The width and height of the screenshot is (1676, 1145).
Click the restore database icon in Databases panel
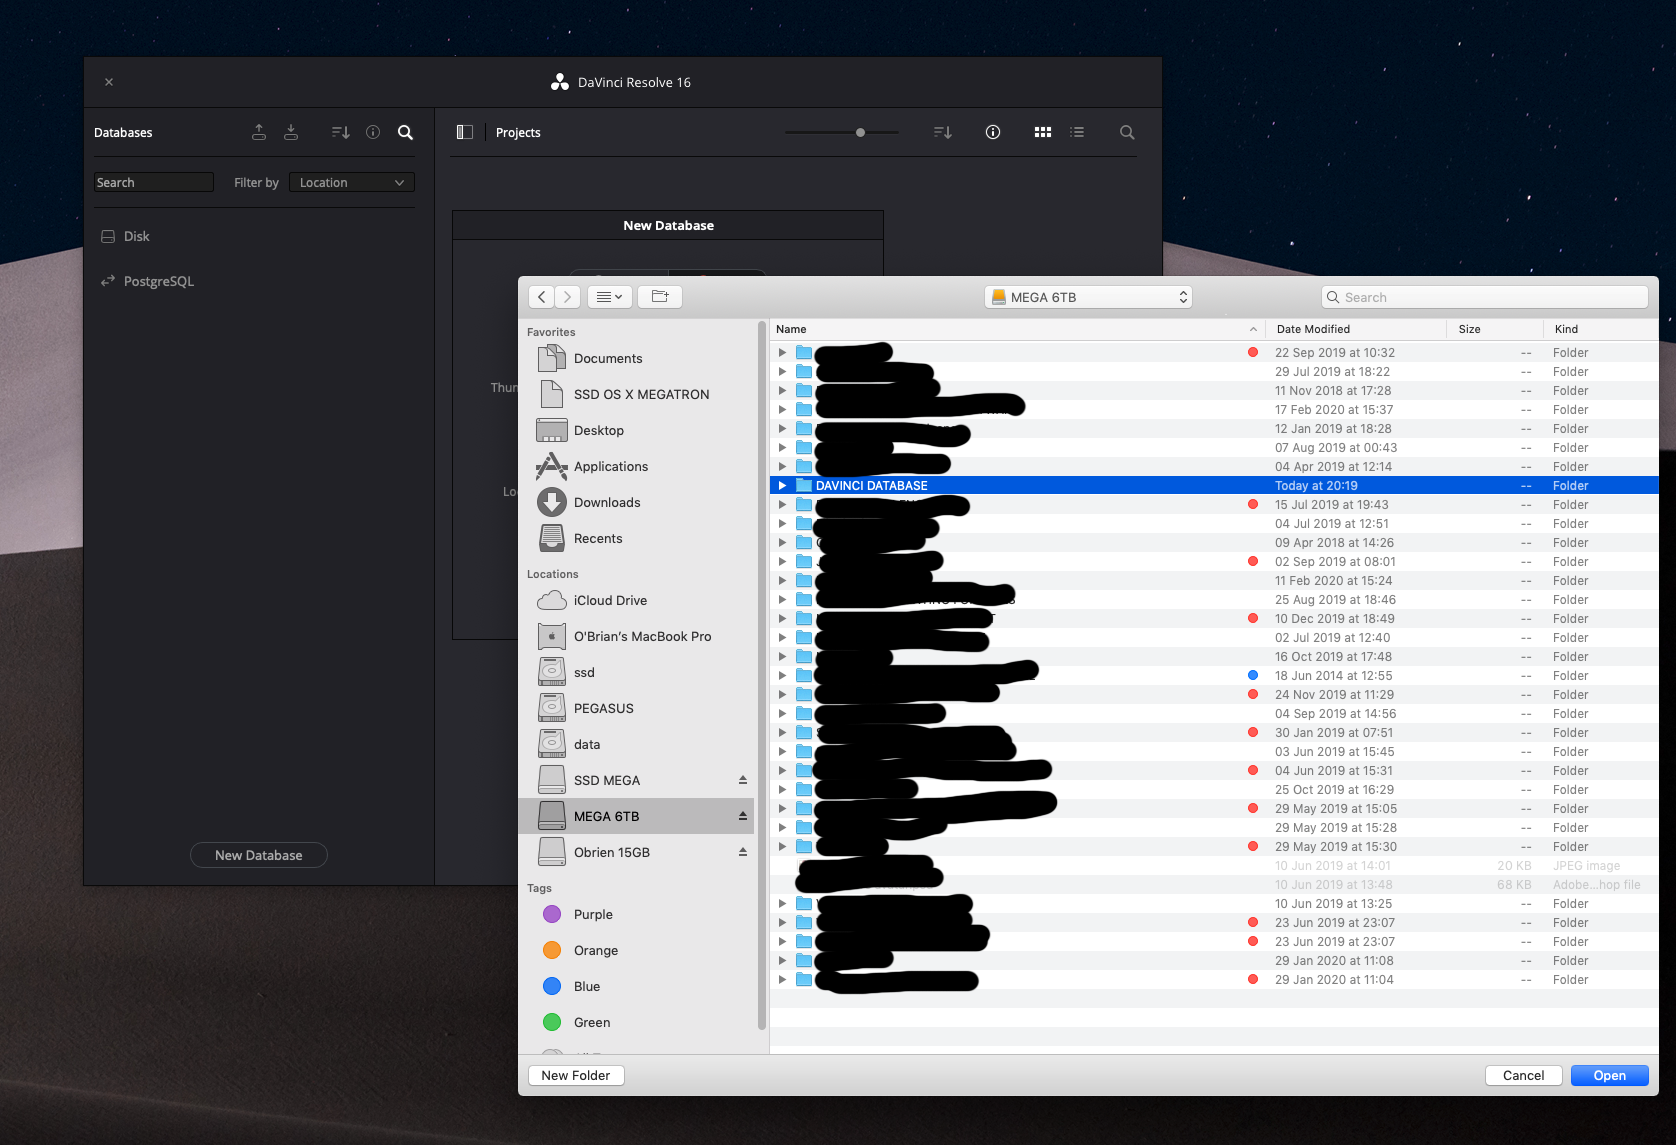tap(291, 132)
